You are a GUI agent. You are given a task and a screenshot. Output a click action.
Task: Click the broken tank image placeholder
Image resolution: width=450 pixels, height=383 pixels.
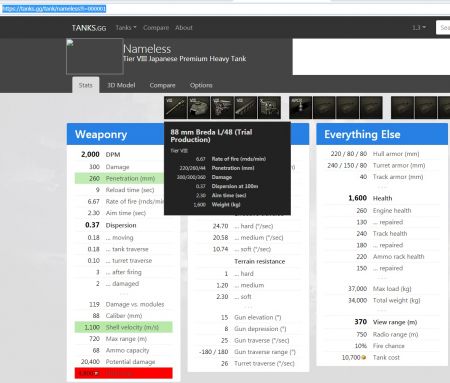(x=95, y=56)
